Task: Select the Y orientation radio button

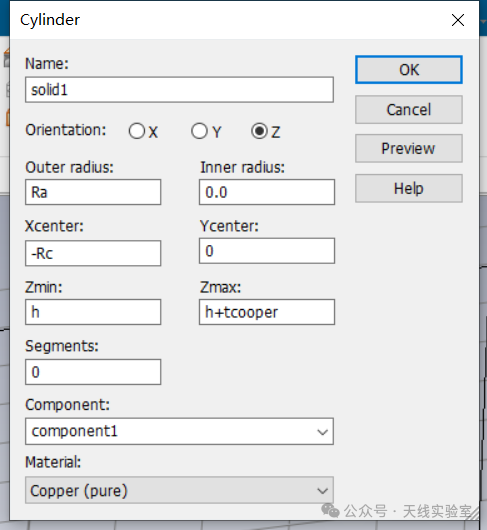Action: click(199, 131)
